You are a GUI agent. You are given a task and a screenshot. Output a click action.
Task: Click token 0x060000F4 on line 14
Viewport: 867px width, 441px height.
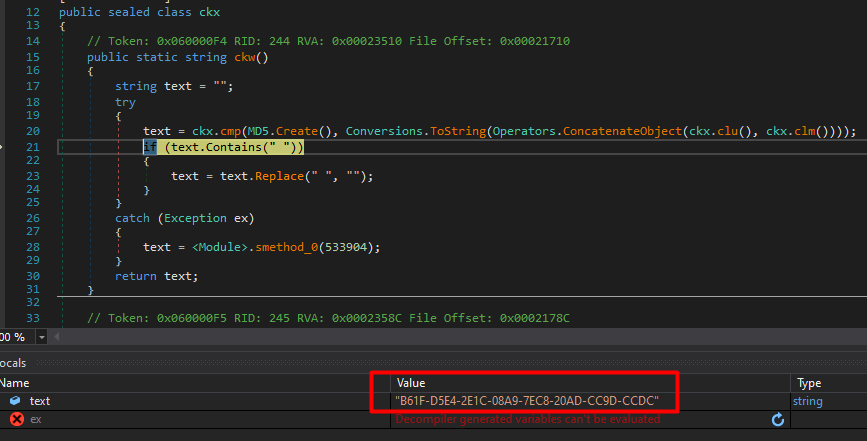pyautogui.click(x=192, y=41)
